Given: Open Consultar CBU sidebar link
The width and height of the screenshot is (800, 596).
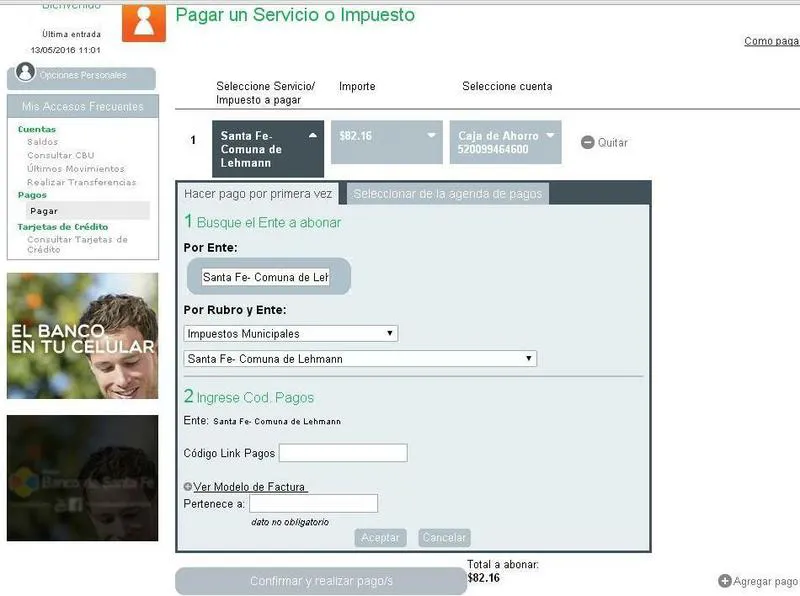Looking at the screenshot, I should 61,156.
